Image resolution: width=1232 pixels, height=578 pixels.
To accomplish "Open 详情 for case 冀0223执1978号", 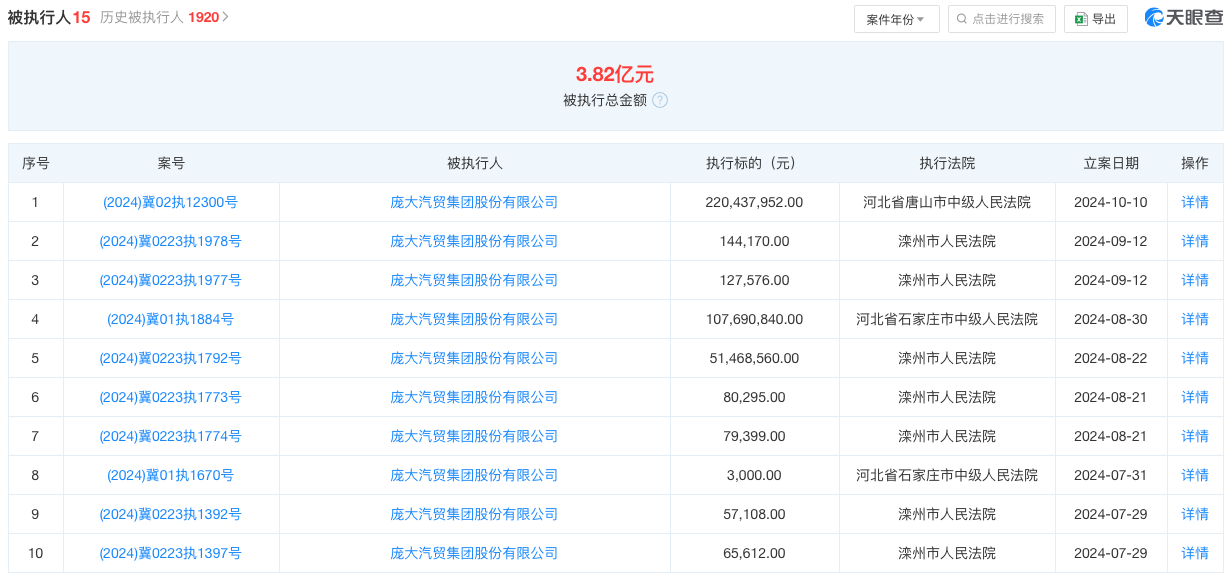I will (x=1195, y=241).
